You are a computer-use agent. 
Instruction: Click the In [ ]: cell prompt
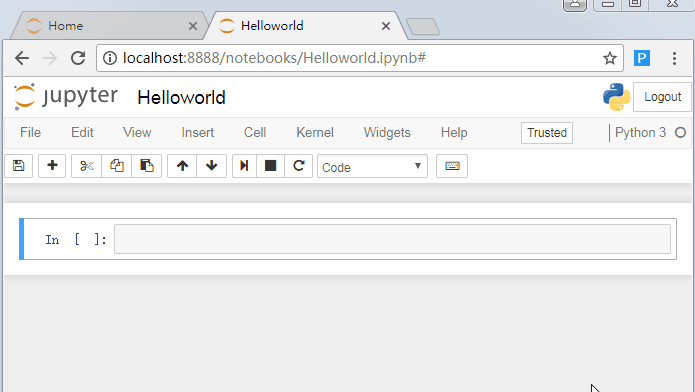pyautogui.click(x=76, y=240)
